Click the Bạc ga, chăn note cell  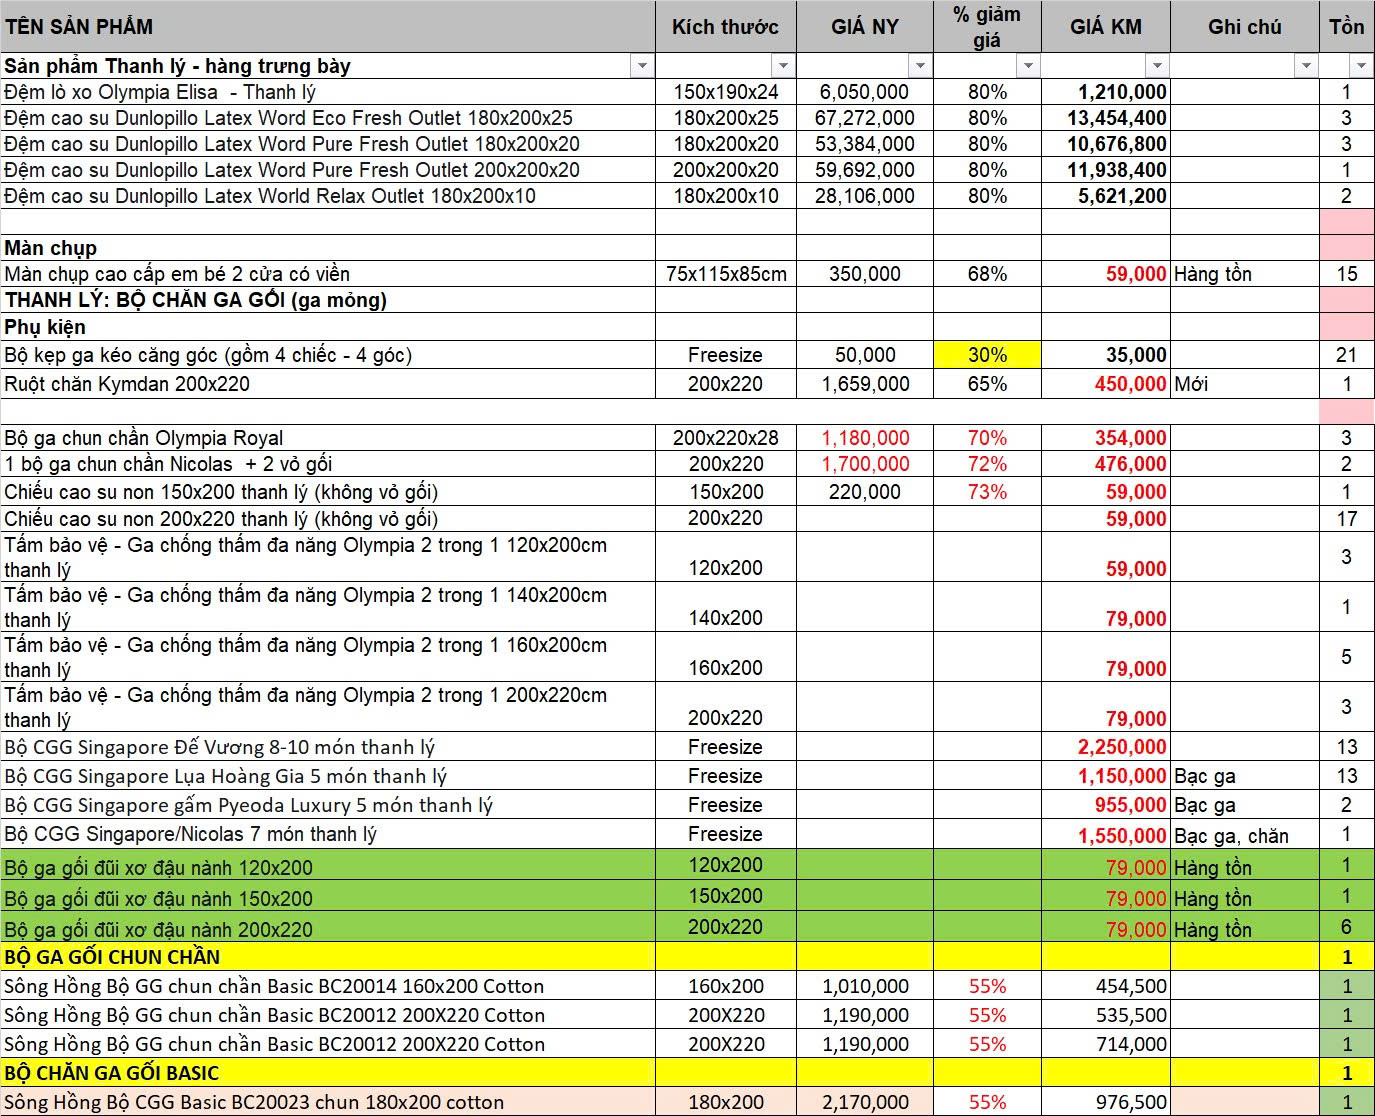[1243, 836]
